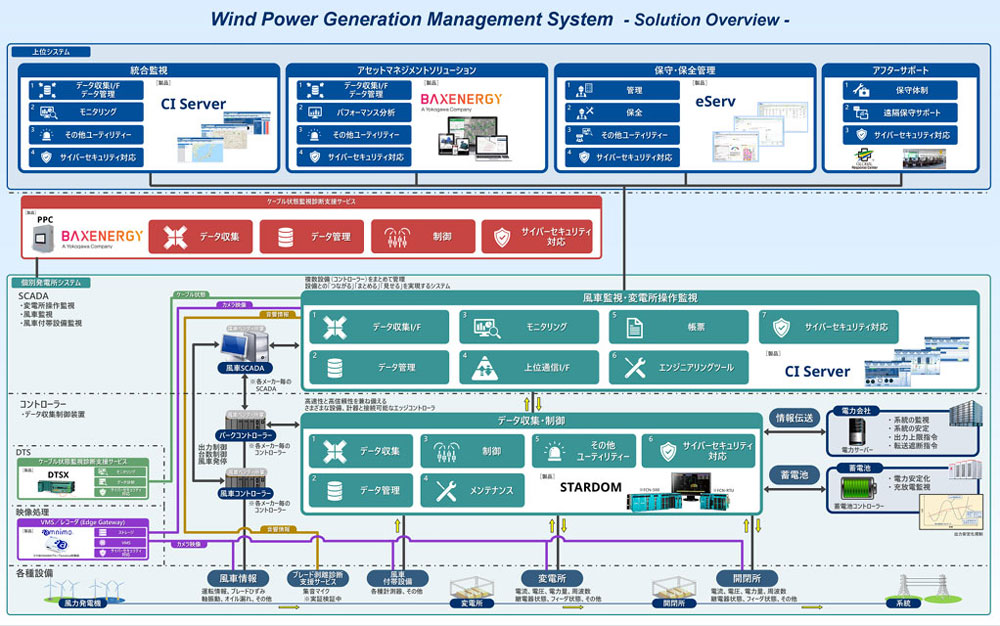The image size is (1000, 626).
Task: Click the メンテナンス wrench icon
Action: coord(446,490)
